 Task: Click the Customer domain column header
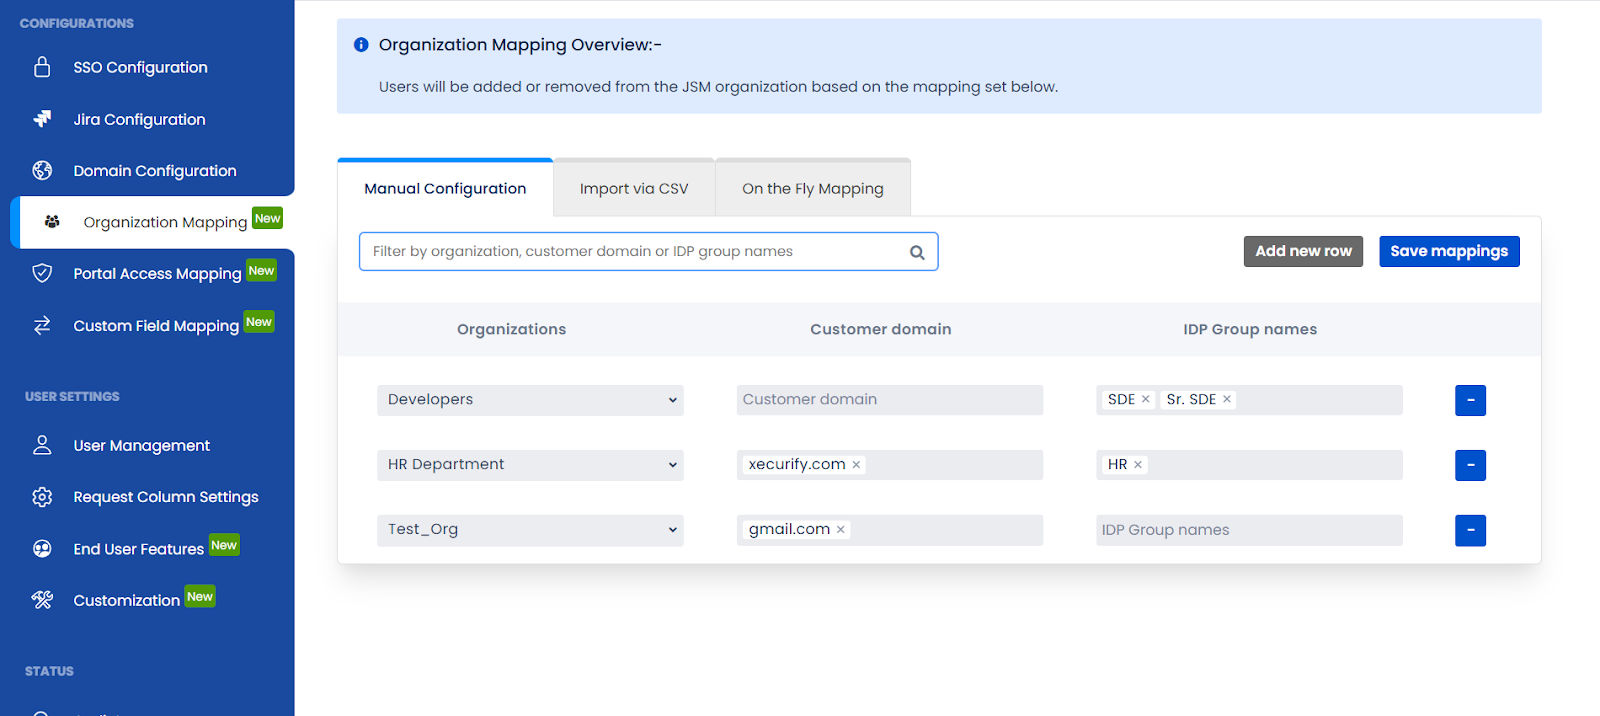pos(880,329)
